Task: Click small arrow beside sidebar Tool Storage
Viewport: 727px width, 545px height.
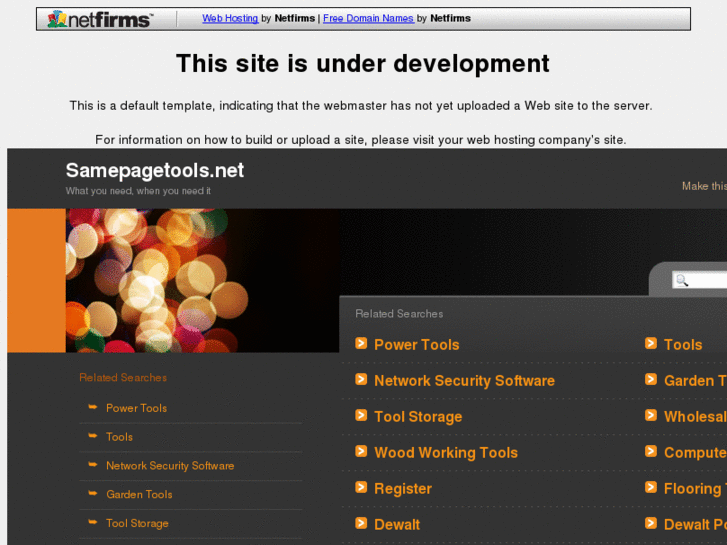Action: tap(93, 522)
